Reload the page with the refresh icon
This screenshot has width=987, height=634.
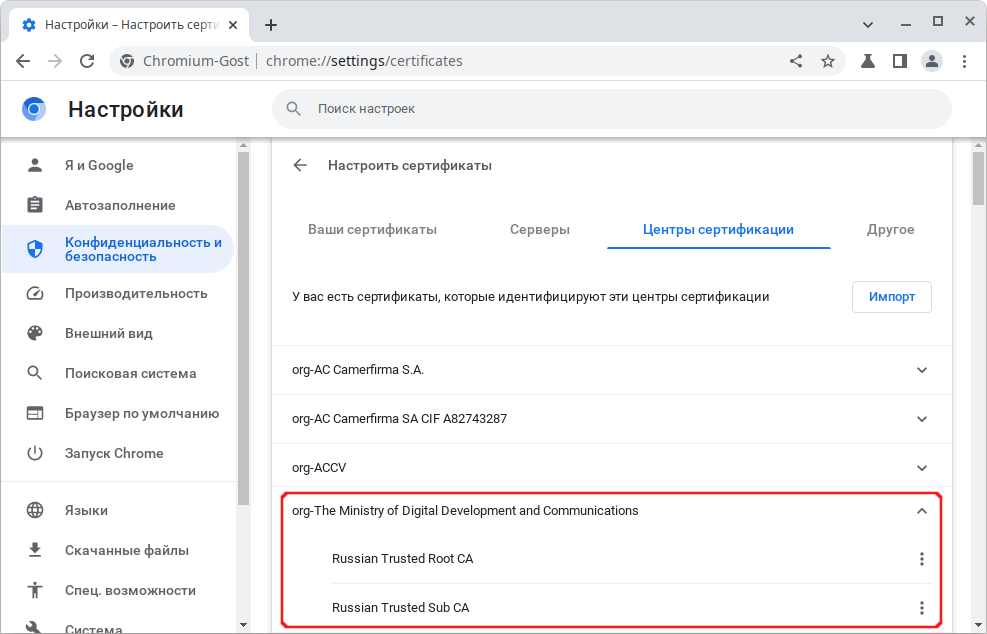point(87,61)
